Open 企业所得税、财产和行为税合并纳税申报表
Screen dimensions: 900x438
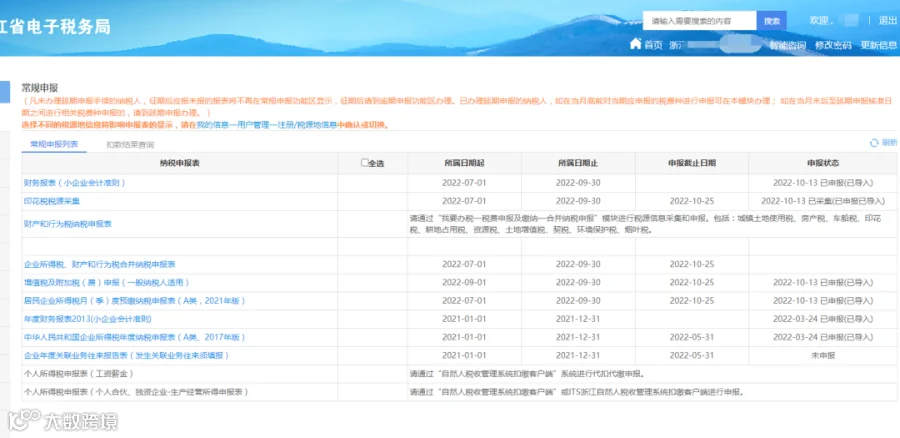[99, 265]
